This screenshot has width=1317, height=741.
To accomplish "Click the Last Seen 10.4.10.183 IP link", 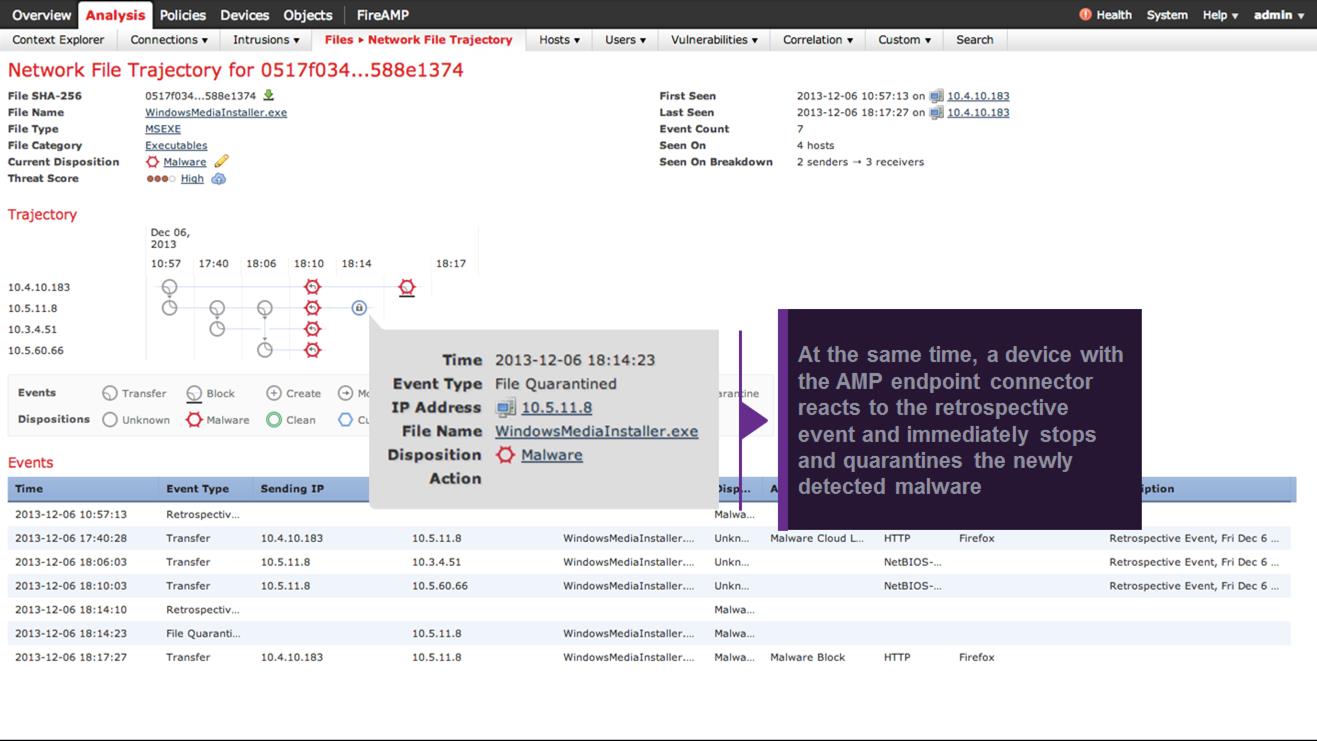I will coord(978,113).
